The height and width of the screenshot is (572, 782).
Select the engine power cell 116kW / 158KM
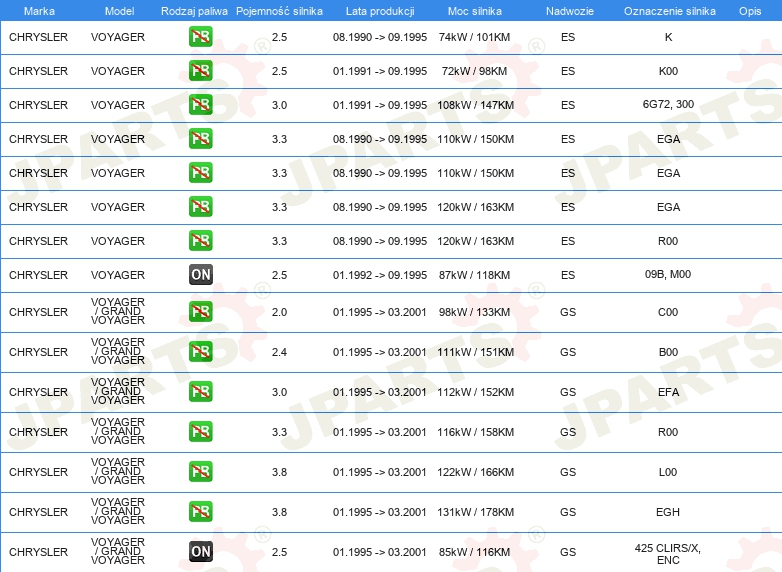pos(475,432)
